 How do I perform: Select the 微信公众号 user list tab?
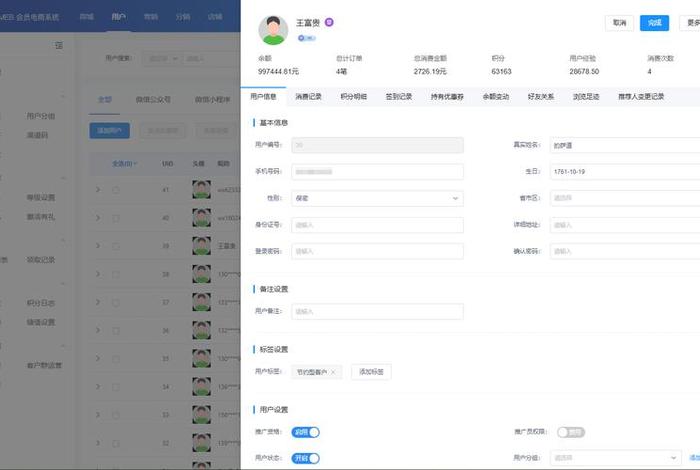[x=153, y=100]
